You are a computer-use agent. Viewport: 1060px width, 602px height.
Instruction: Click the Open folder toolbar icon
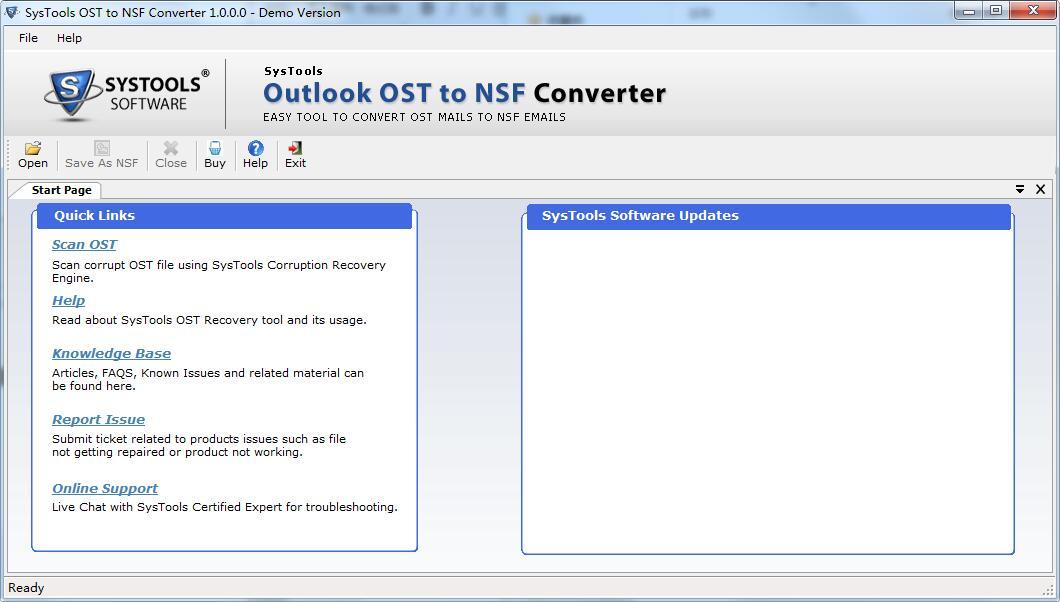click(32, 149)
